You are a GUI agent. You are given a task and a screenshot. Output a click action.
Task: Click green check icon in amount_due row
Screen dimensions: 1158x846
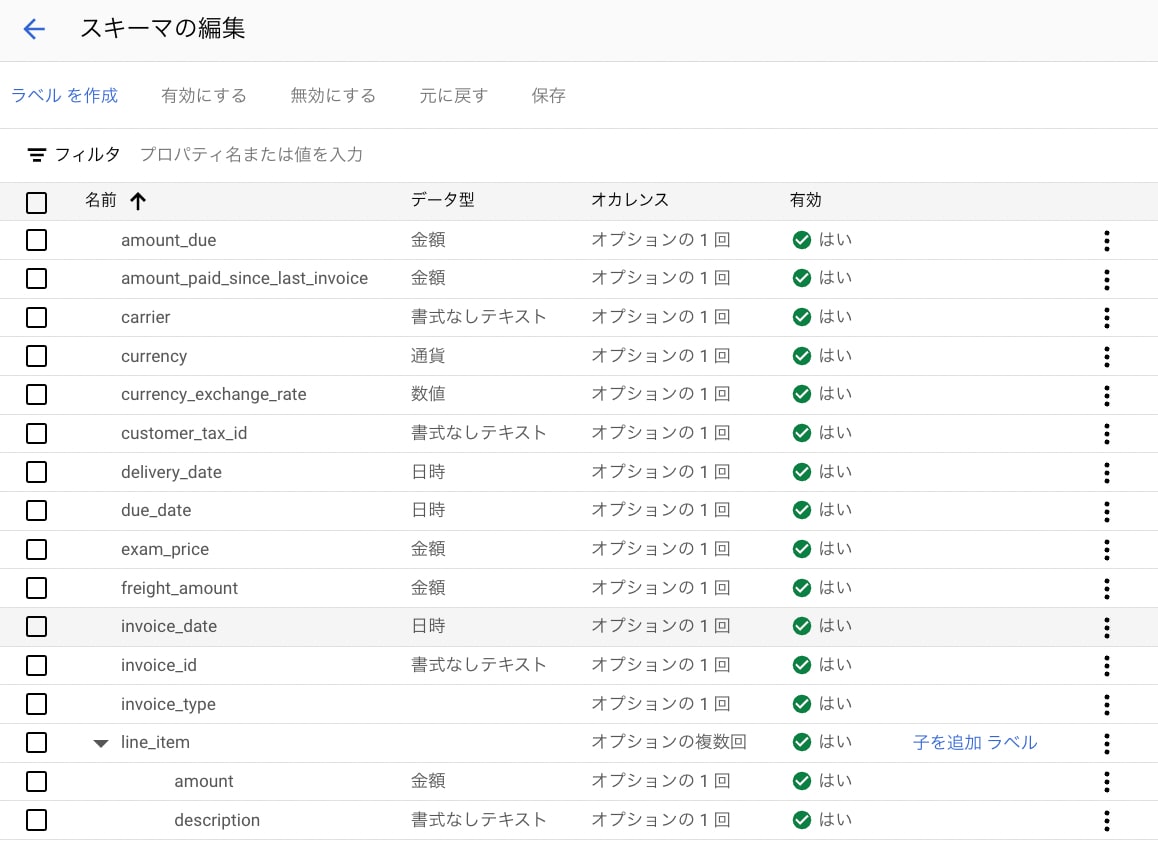[801, 240]
